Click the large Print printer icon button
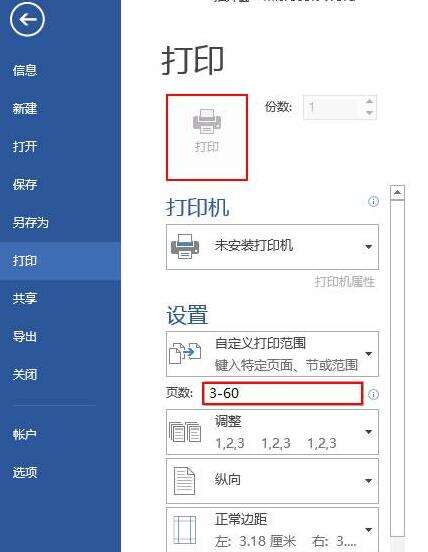This screenshot has width=428, height=552. click(x=207, y=137)
